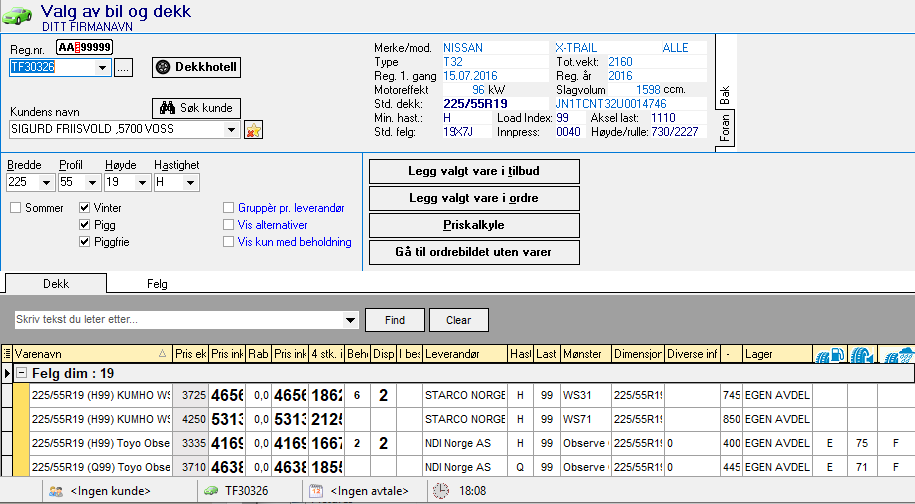Click the search text field above the grid
The image size is (915, 504).
click(178, 320)
